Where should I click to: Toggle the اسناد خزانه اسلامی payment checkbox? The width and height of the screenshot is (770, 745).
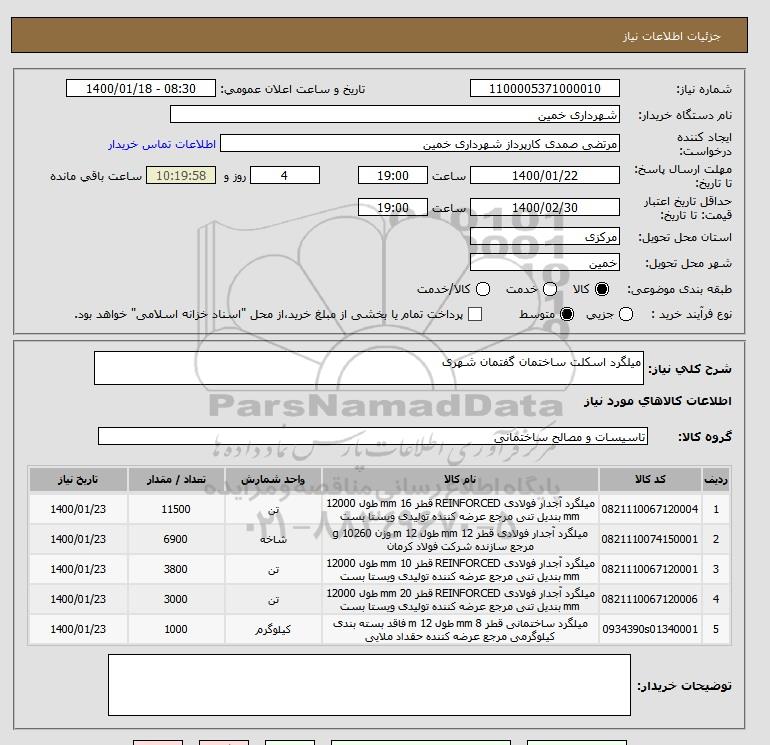pos(475,314)
